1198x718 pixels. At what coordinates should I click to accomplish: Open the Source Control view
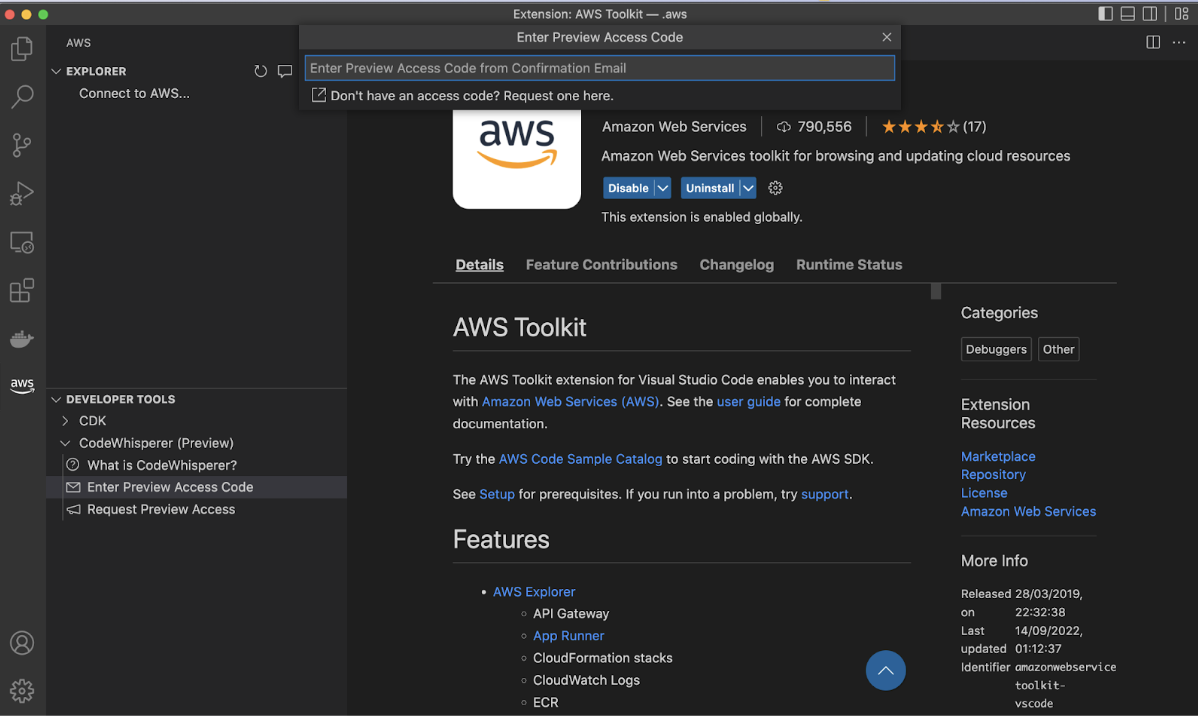(22, 145)
